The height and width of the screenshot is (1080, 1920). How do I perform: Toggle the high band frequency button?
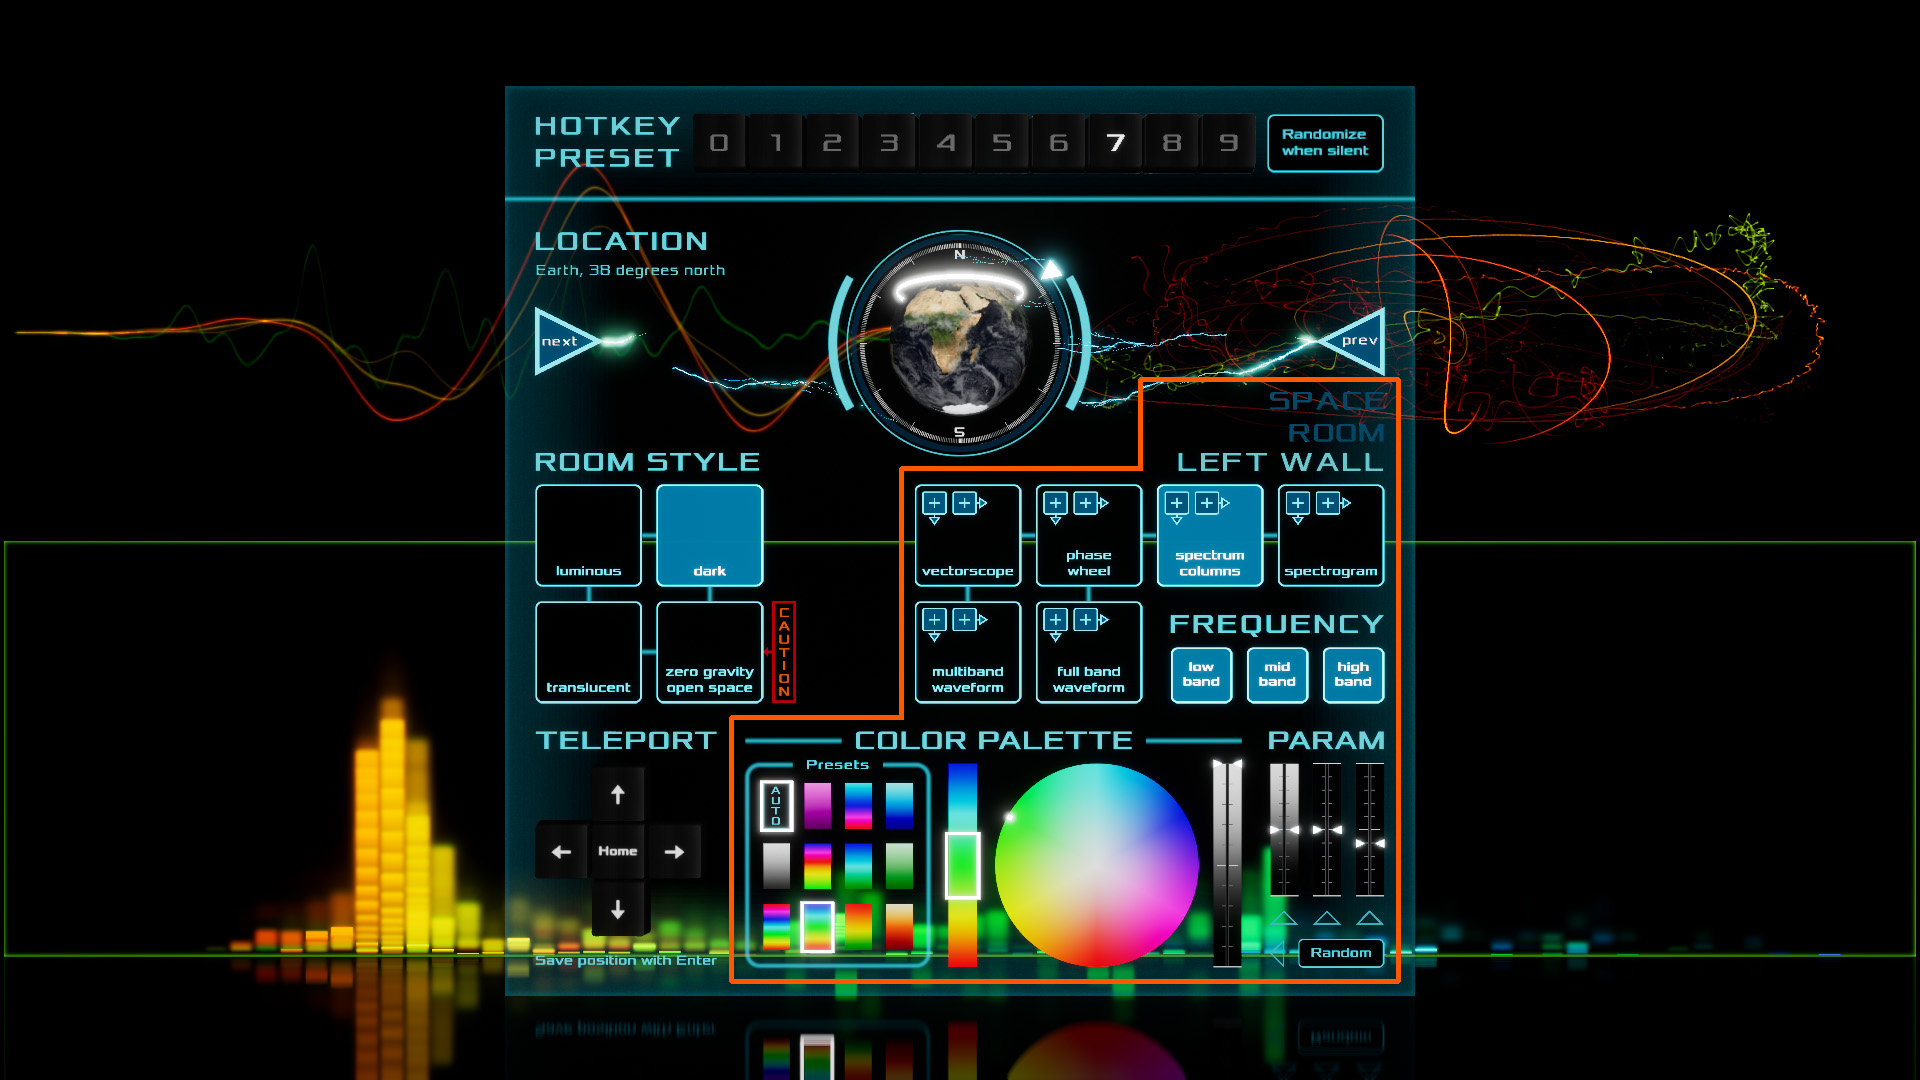pyautogui.click(x=1353, y=675)
